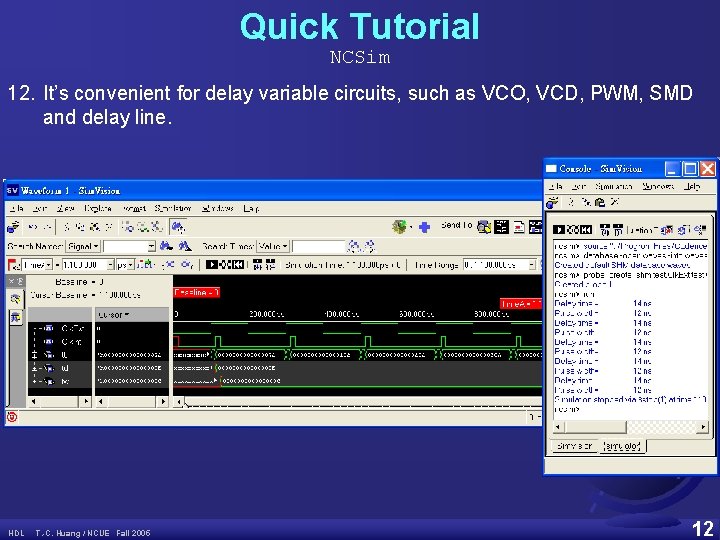Click the step simulation icon in Waveform toolbar
This screenshot has width=720, height=540.
click(x=258, y=265)
